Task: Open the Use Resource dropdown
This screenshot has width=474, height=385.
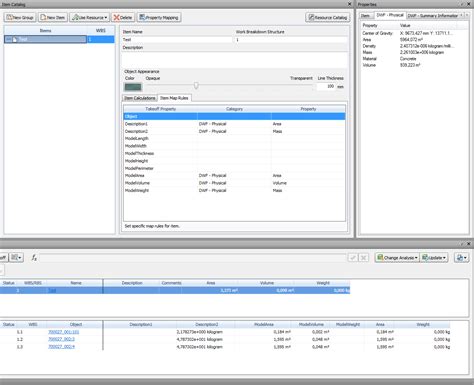Action: coord(90,17)
